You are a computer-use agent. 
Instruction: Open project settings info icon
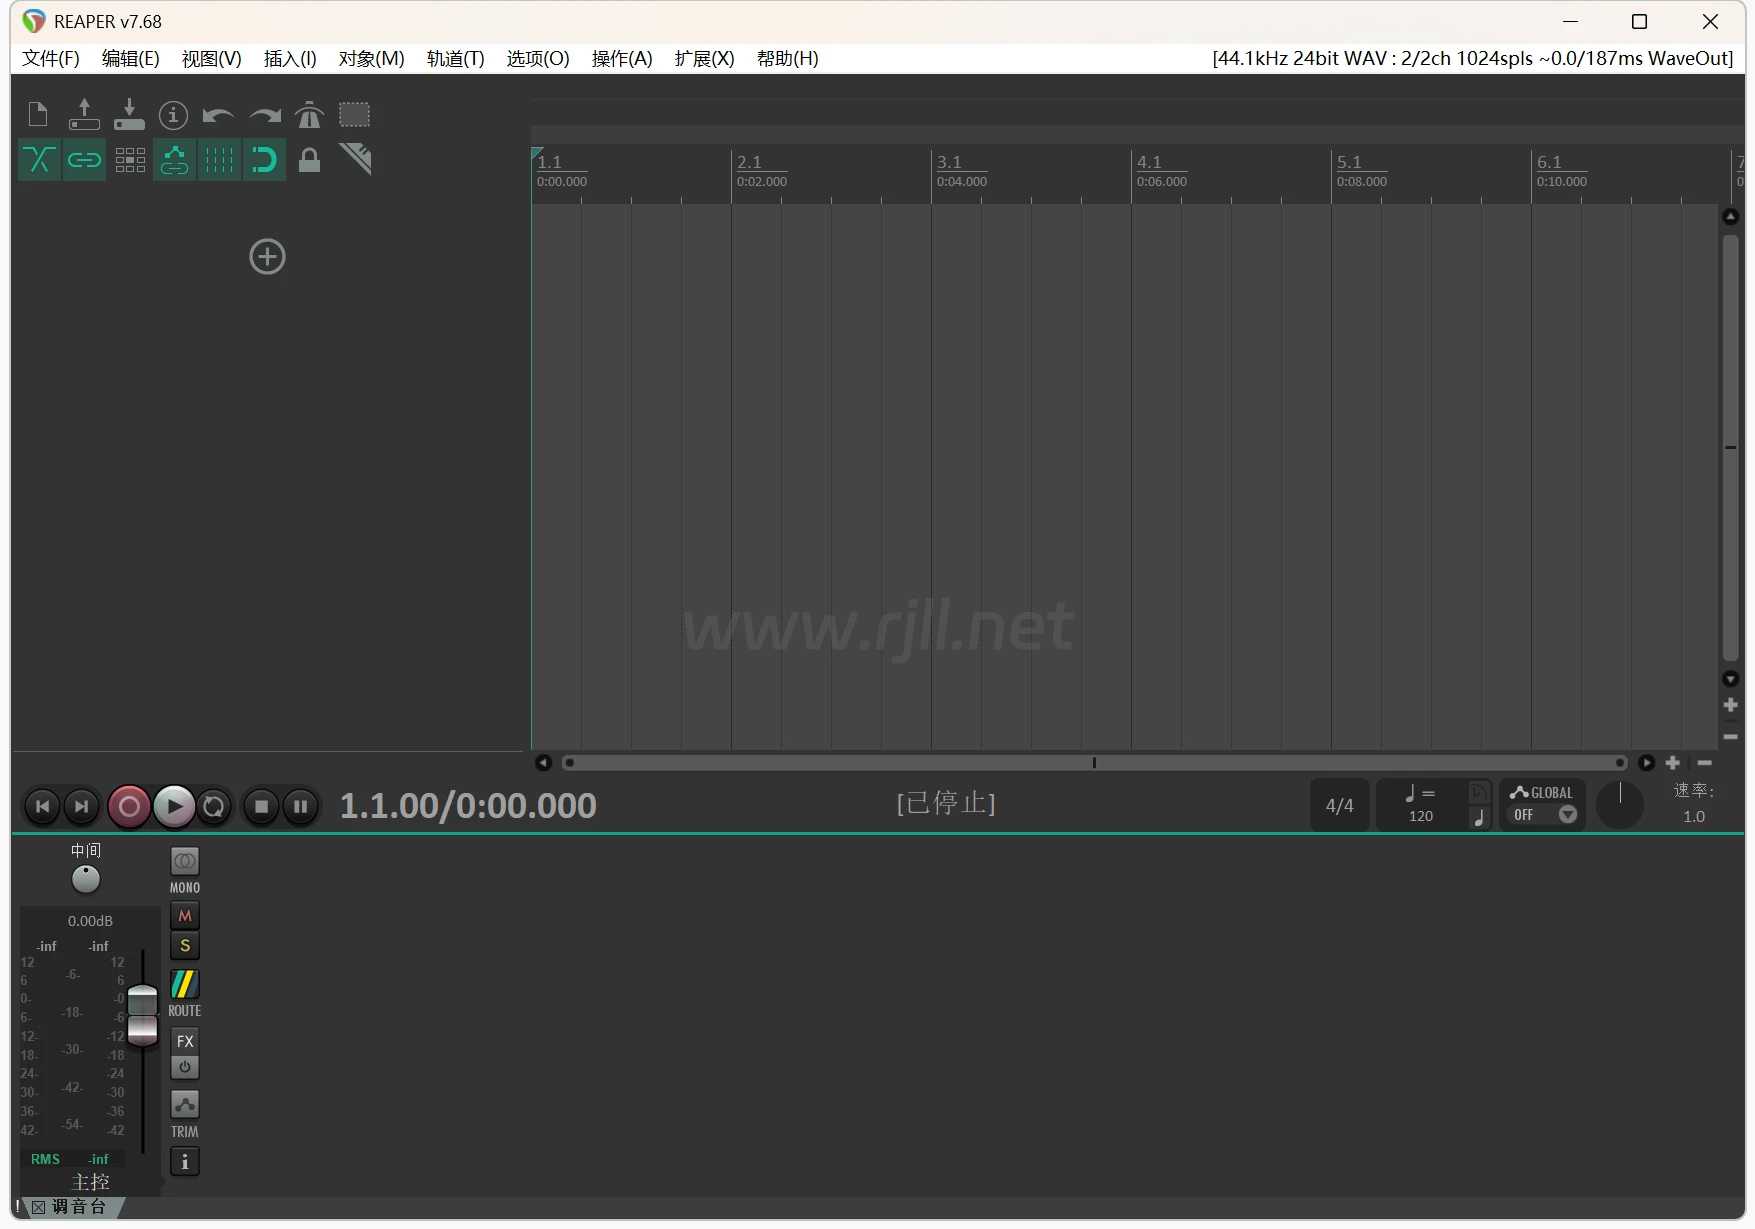(173, 115)
